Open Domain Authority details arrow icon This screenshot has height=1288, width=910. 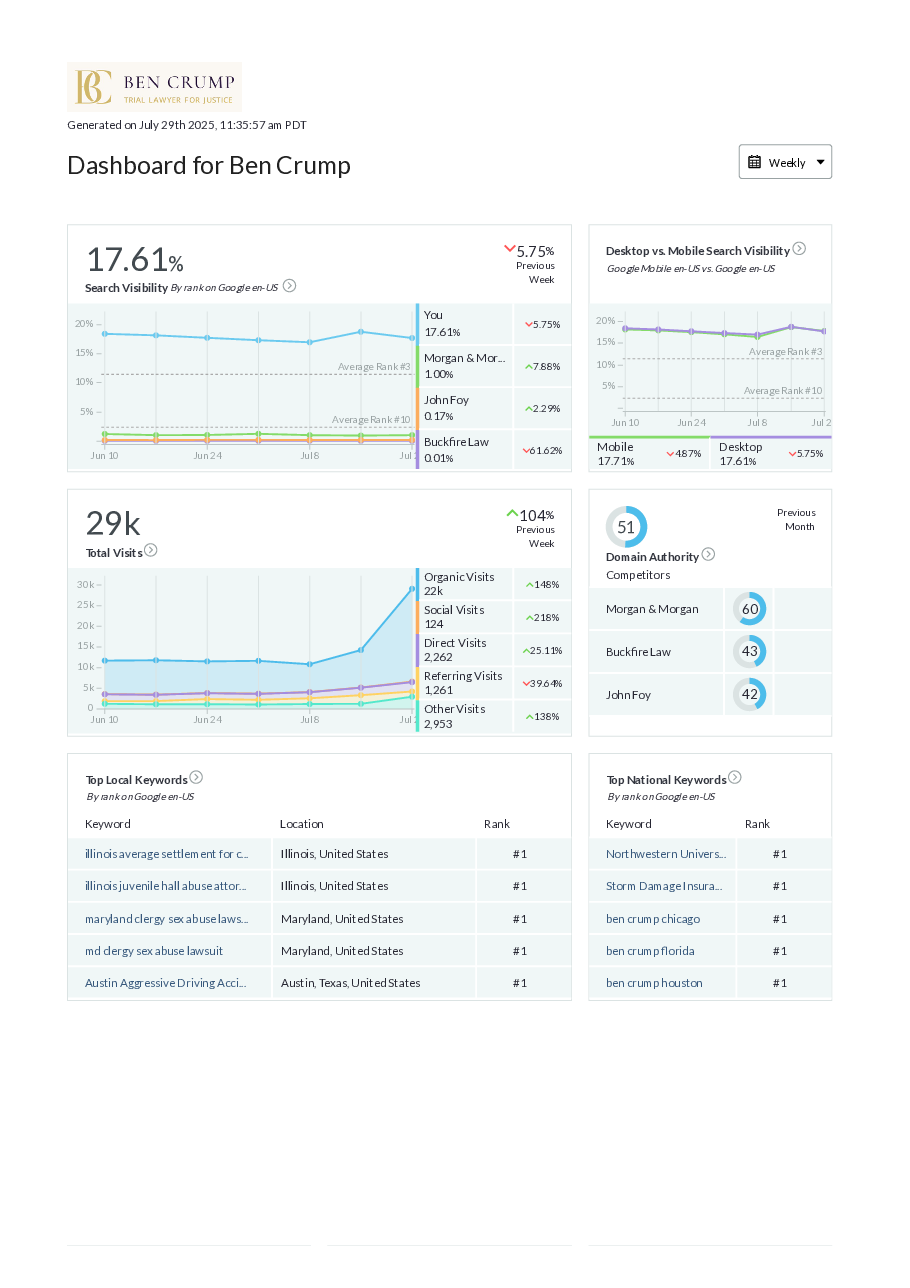(x=708, y=554)
